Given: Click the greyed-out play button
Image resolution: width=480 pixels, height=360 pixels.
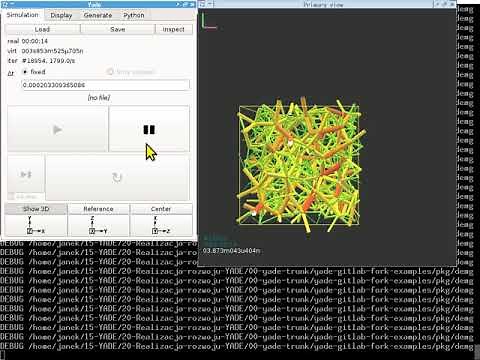Looking at the screenshot, I should [x=58, y=129].
